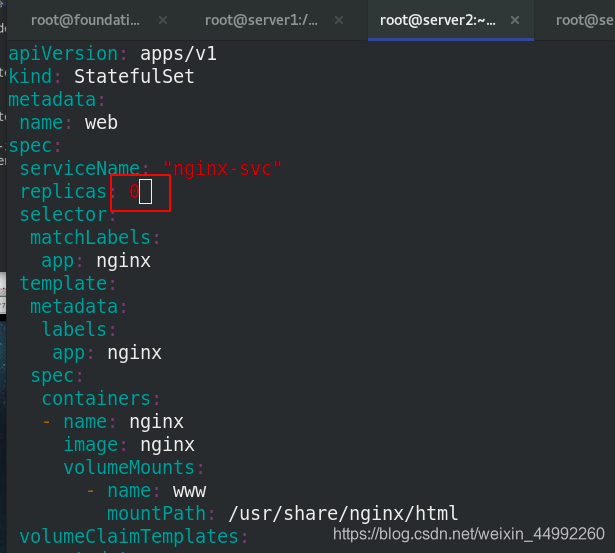This screenshot has height=553, width=615.
Task: Click the StatefulSet kind value
Action: coord(134,76)
